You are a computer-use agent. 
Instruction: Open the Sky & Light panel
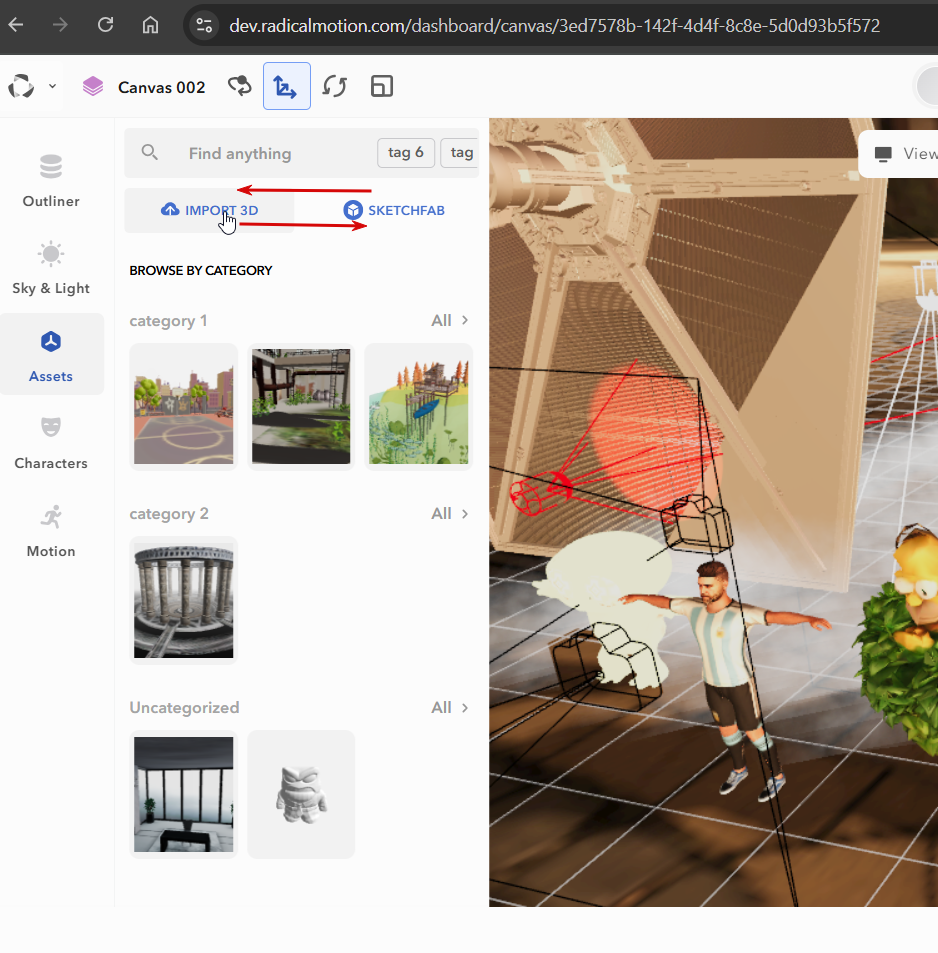51,268
